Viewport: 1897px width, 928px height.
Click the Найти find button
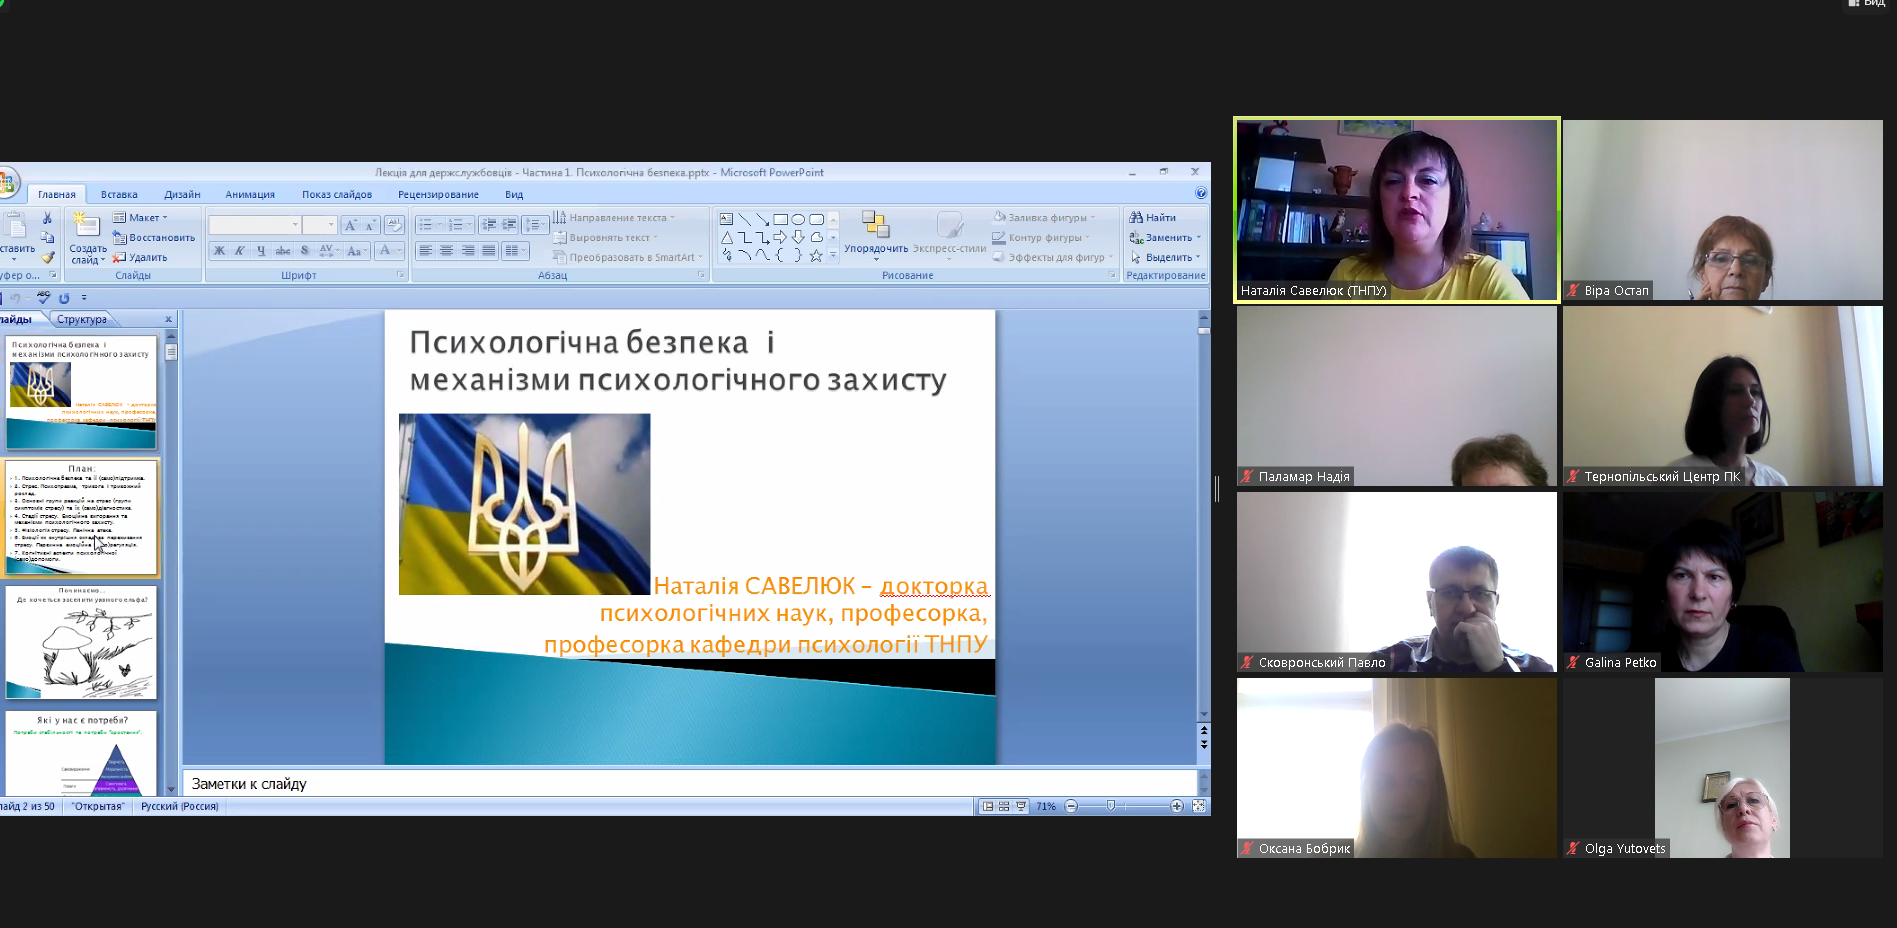click(x=1153, y=218)
